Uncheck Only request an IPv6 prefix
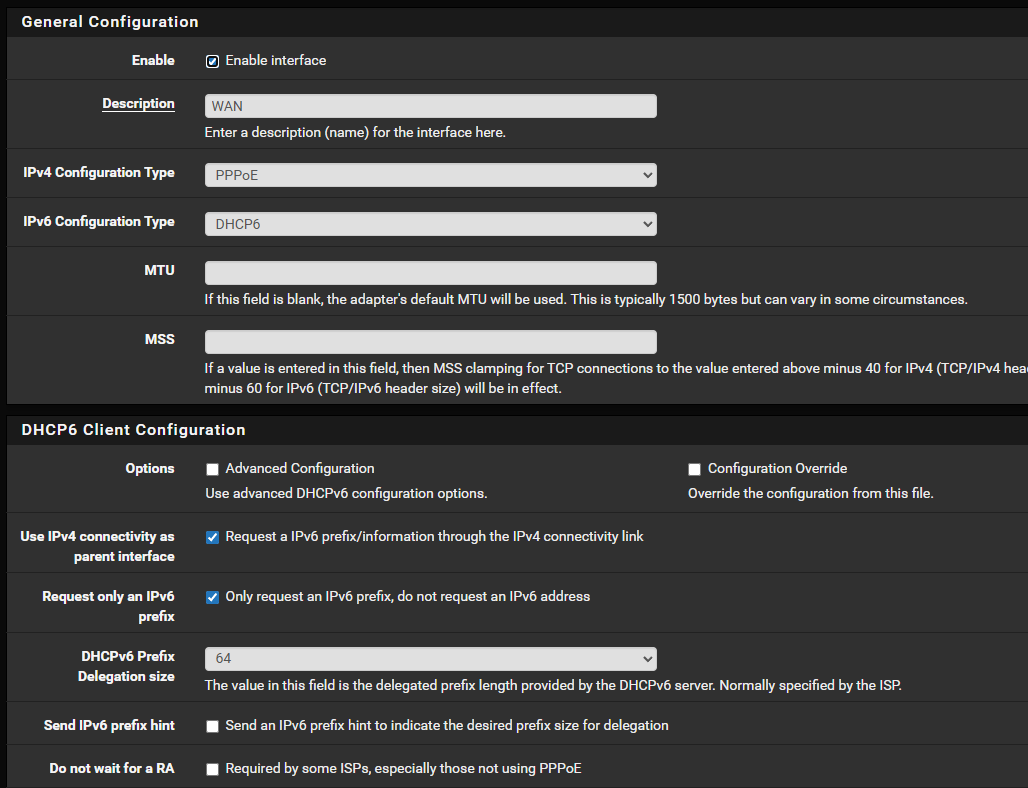 tap(212, 597)
